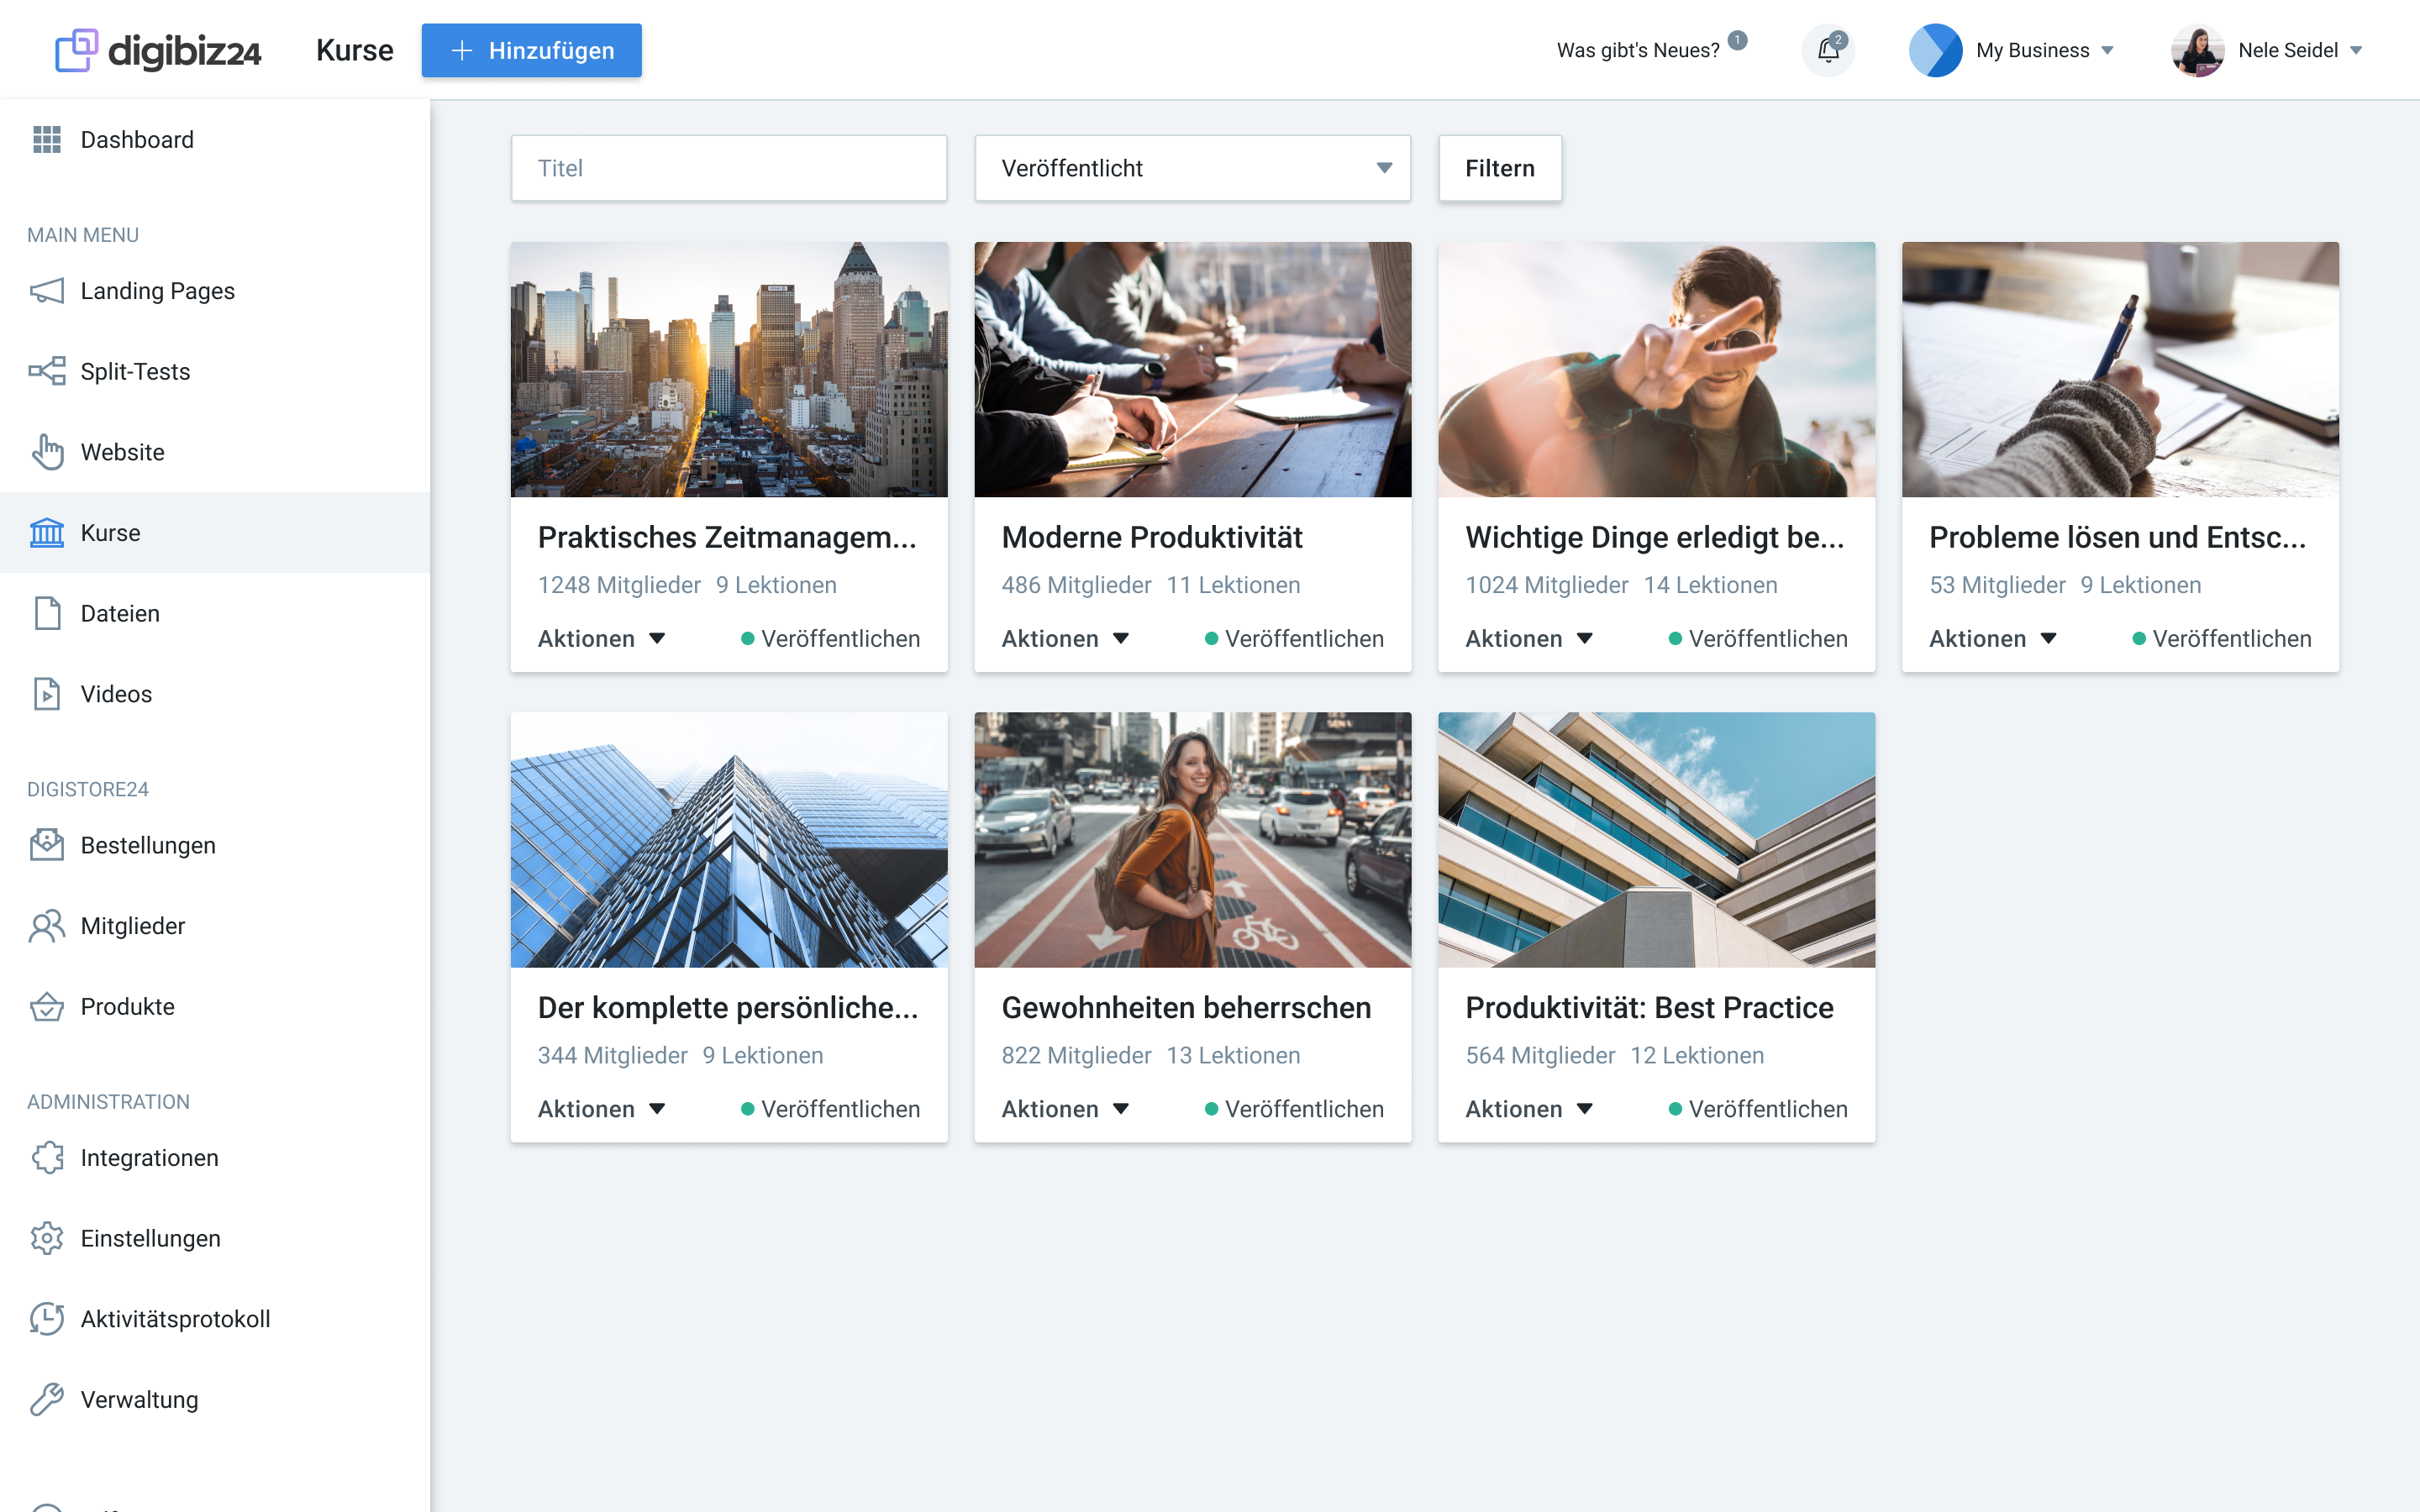Click the Hinzufügen button
The image size is (2420, 1512).
(x=531, y=50)
